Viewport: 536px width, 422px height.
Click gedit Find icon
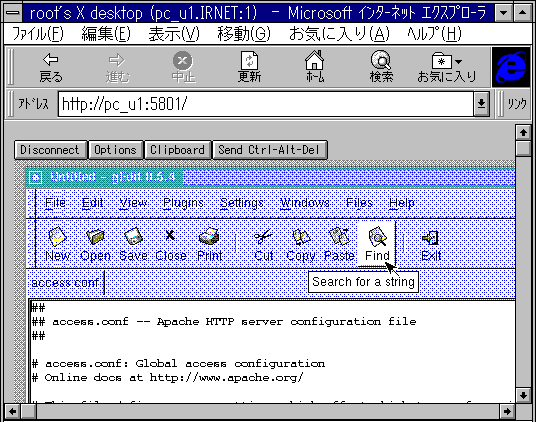coord(377,236)
